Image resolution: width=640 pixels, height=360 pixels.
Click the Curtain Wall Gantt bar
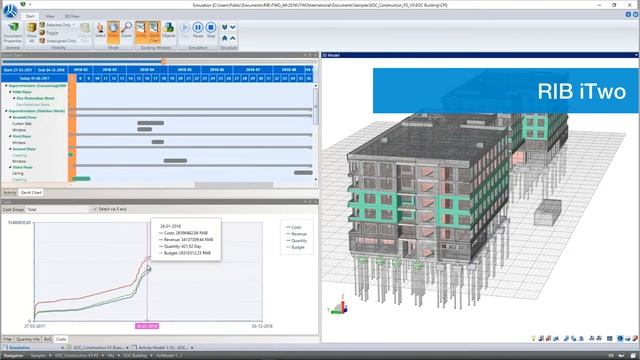pos(151,123)
